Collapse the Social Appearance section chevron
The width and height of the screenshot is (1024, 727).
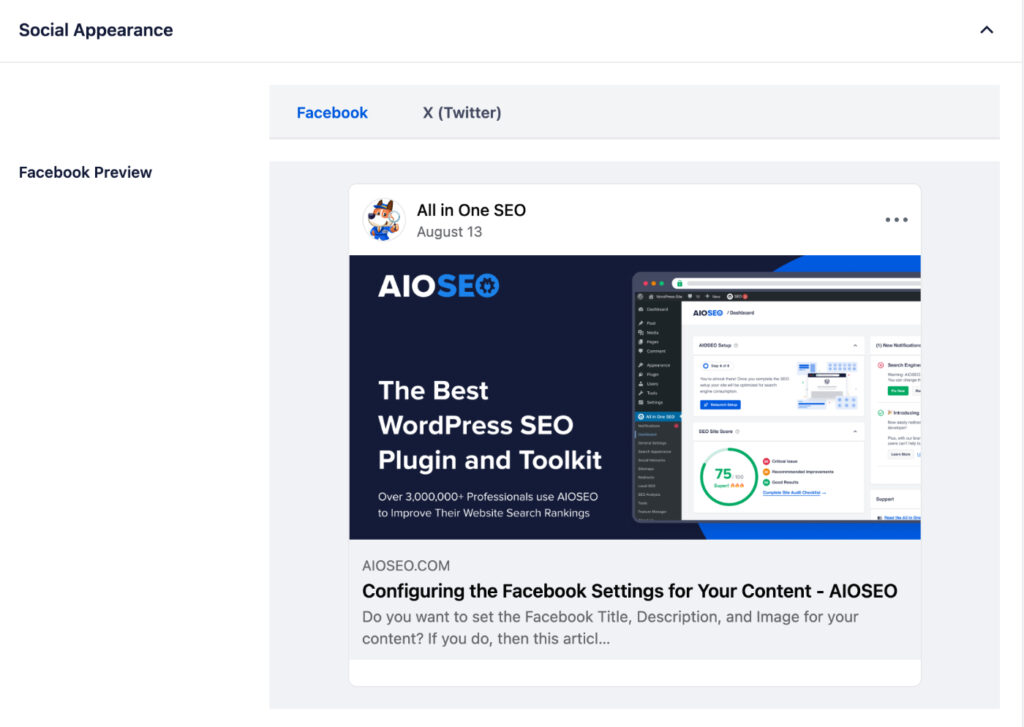(986, 30)
